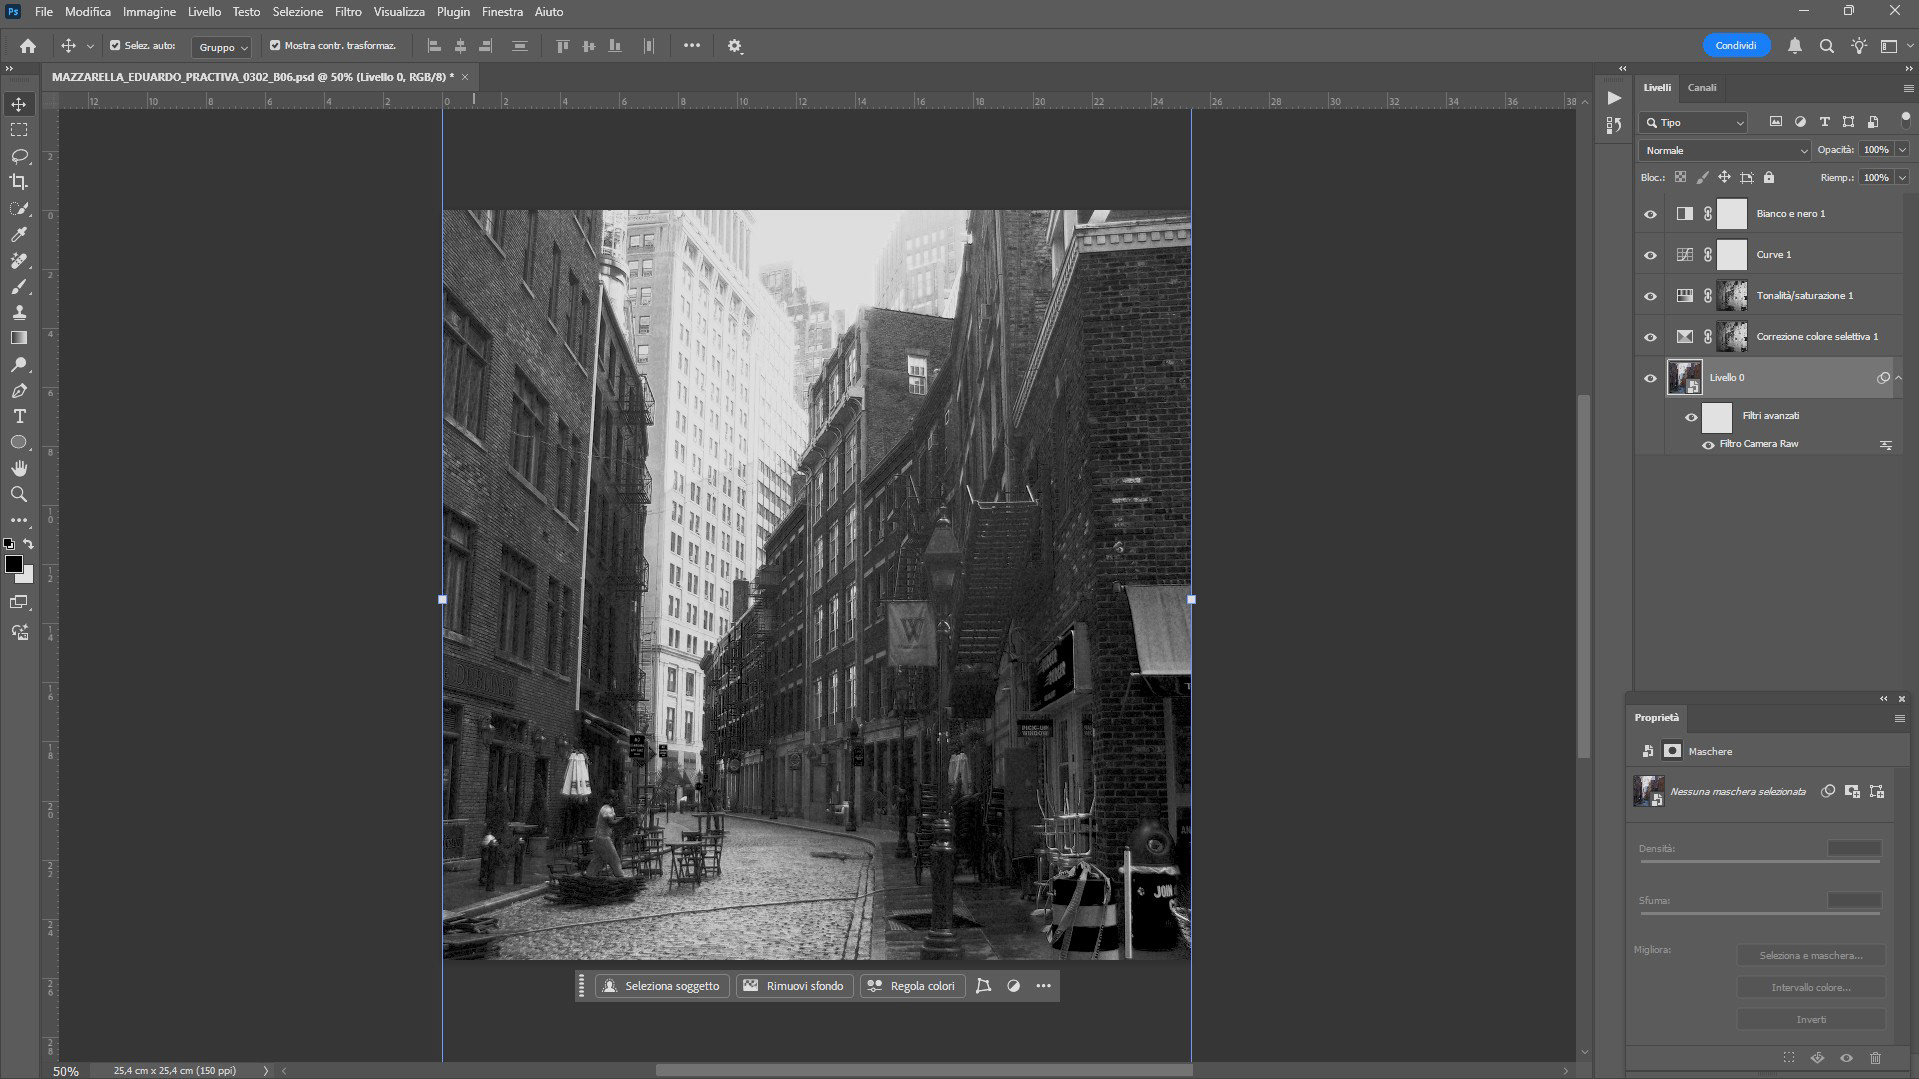Select the Lasso tool
The image size is (1919, 1079).
19,156
